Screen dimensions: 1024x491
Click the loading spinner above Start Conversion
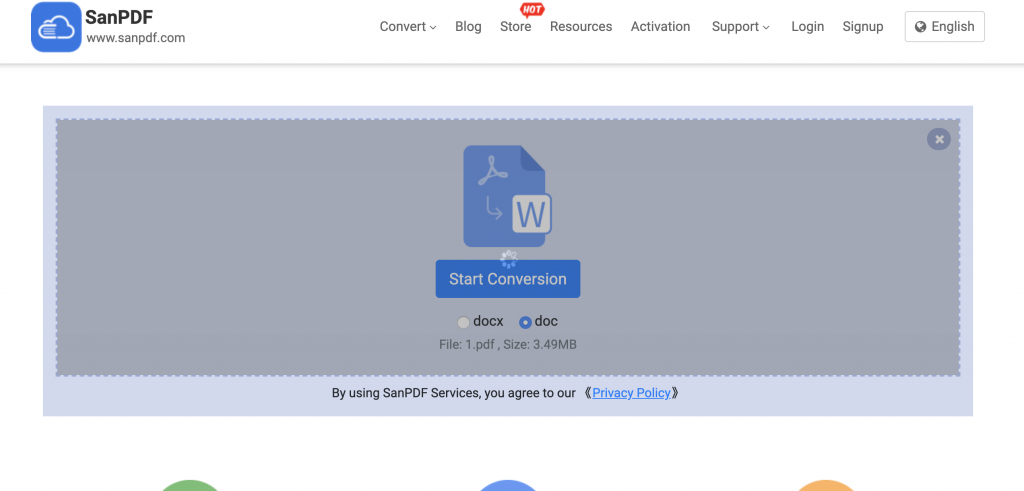click(x=508, y=259)
